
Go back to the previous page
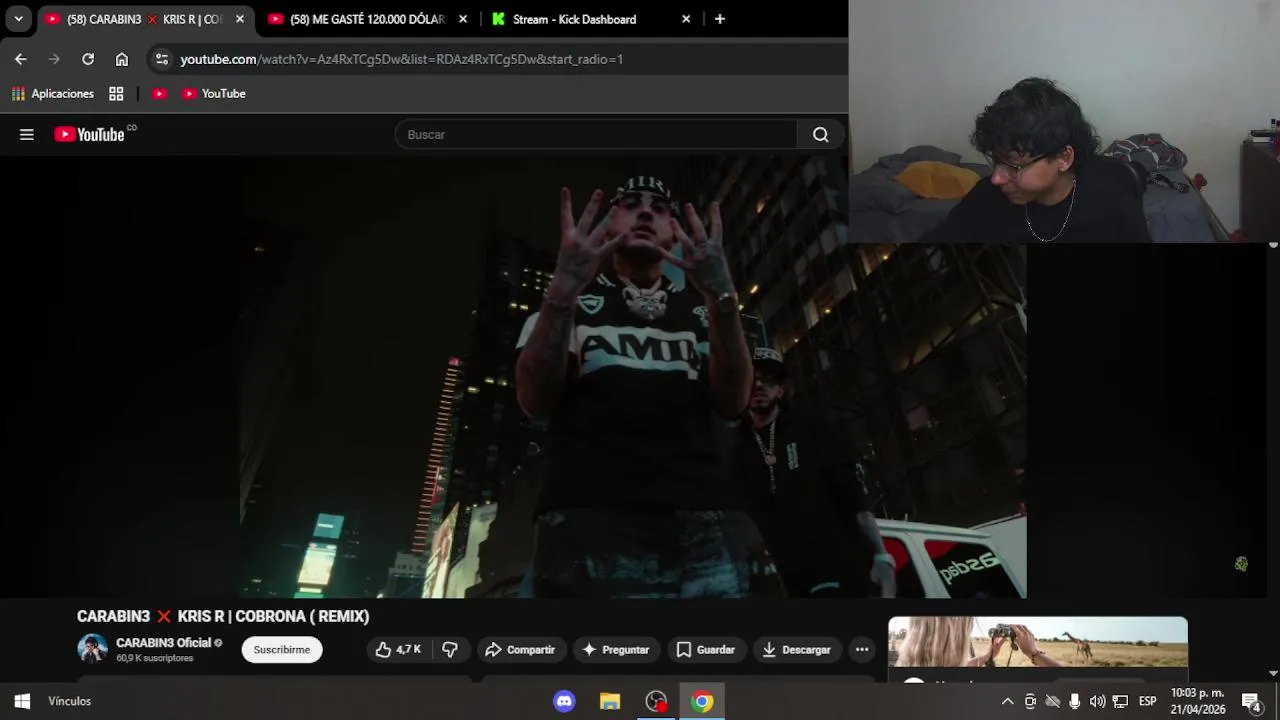pyautogui.click(x=21, y=59)
